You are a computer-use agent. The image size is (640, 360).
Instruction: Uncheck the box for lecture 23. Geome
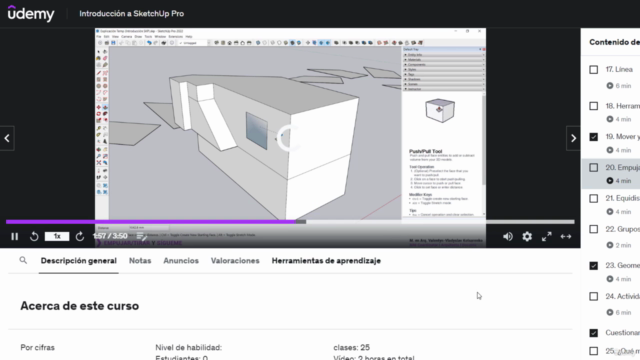pos(594,266)
